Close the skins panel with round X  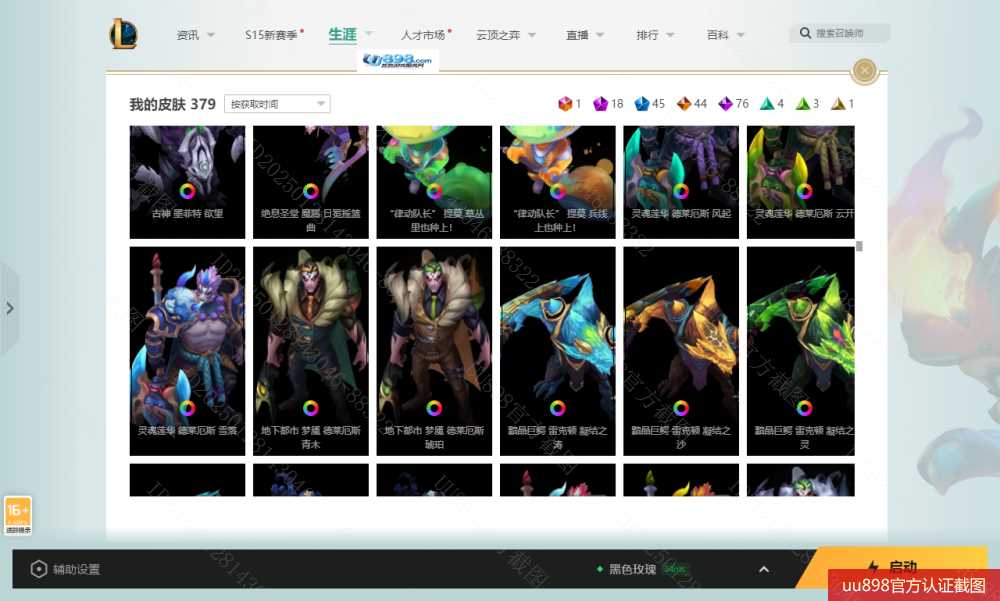865,70
